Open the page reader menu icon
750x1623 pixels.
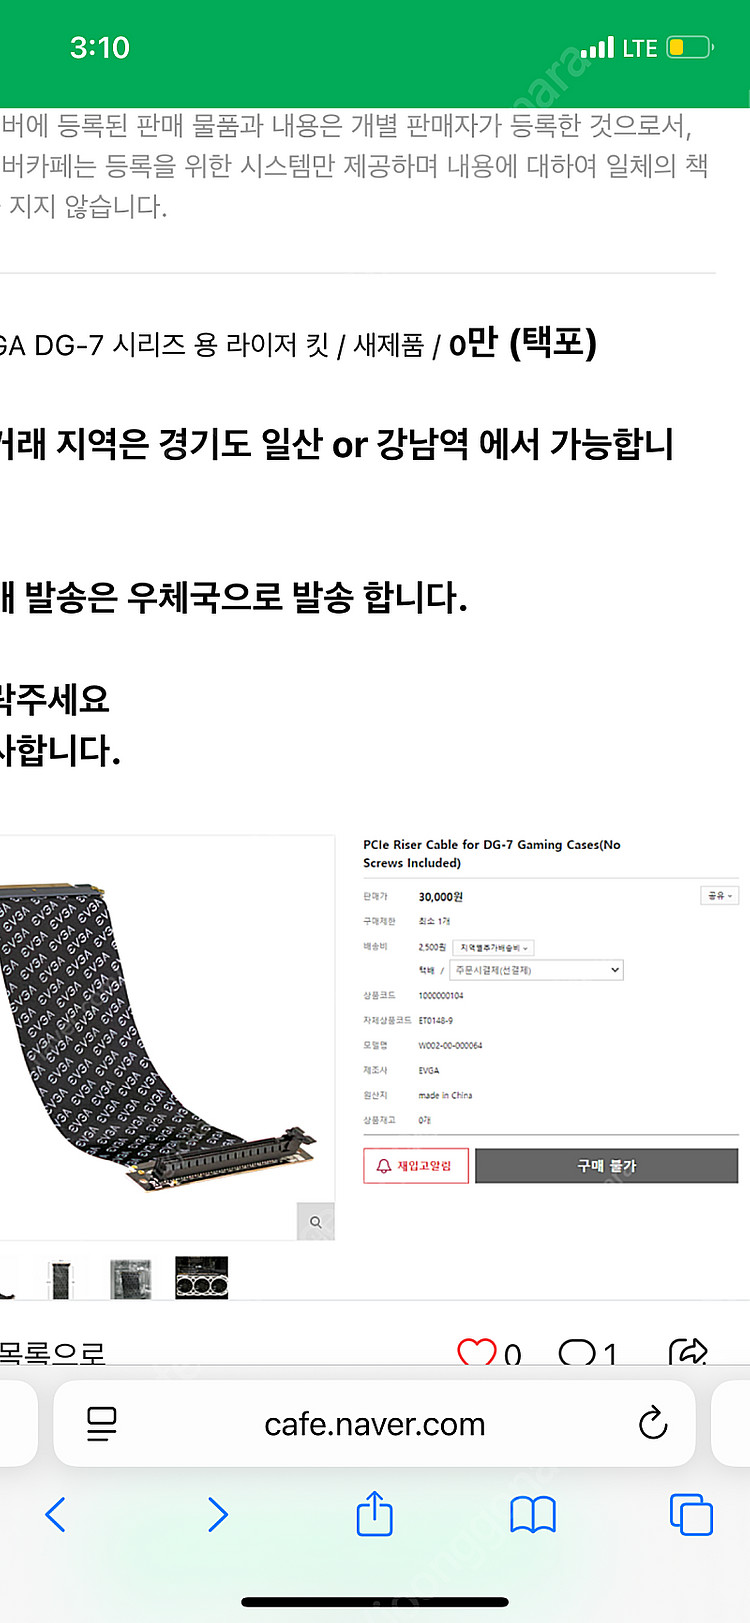tap(102, 1423)
